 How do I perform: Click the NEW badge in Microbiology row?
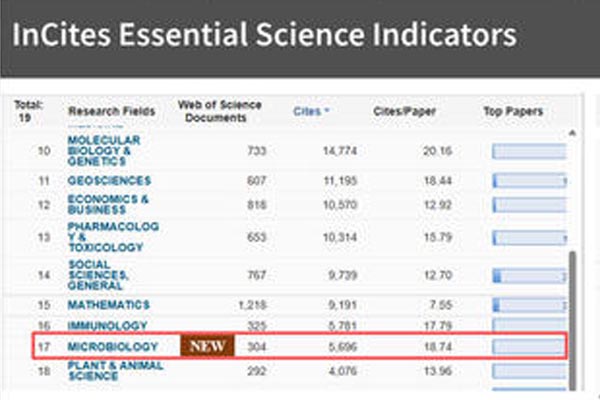[206, 346]
